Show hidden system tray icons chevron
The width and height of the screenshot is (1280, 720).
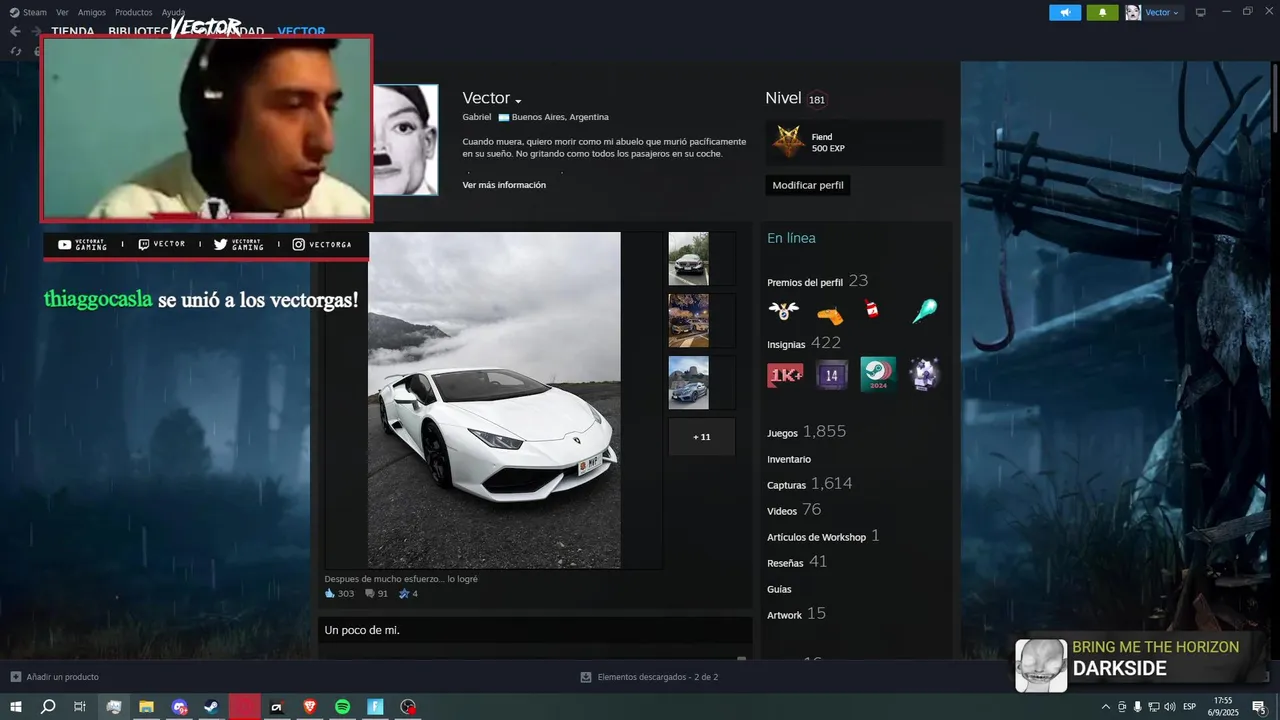pyautogui.click(x=1106, y=707)
